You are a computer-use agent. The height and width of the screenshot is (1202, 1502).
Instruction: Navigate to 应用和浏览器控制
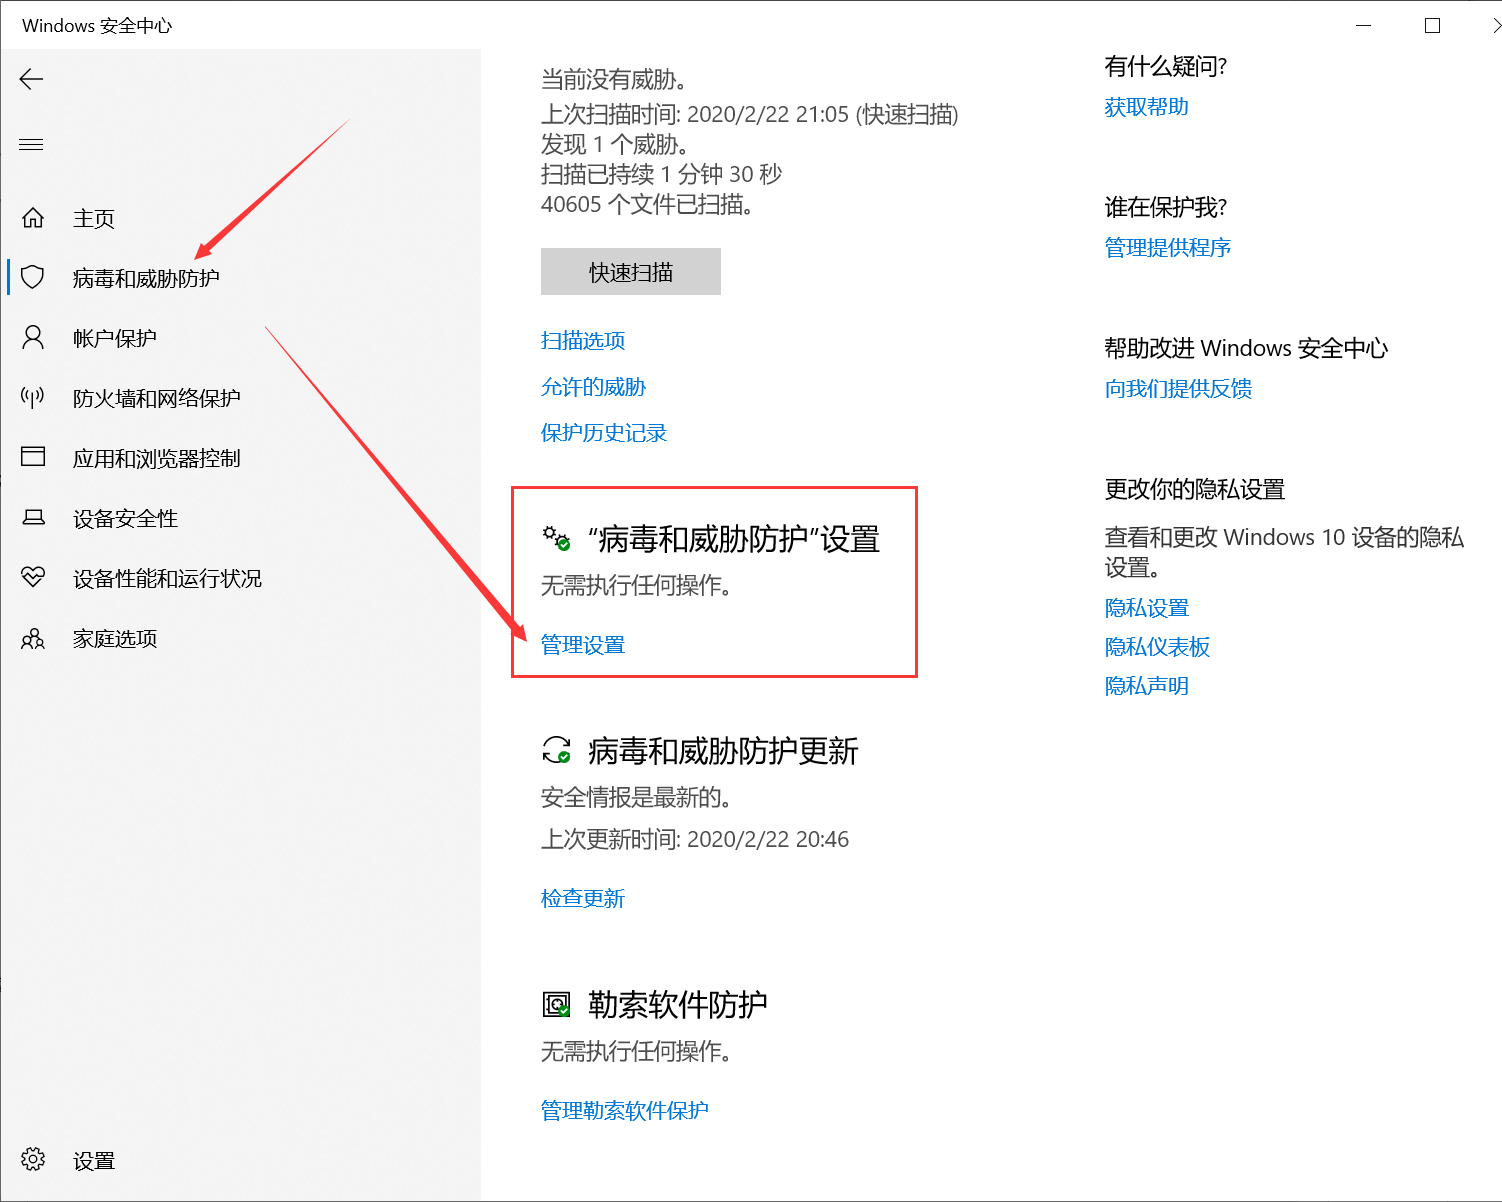(x=157, y=458)
